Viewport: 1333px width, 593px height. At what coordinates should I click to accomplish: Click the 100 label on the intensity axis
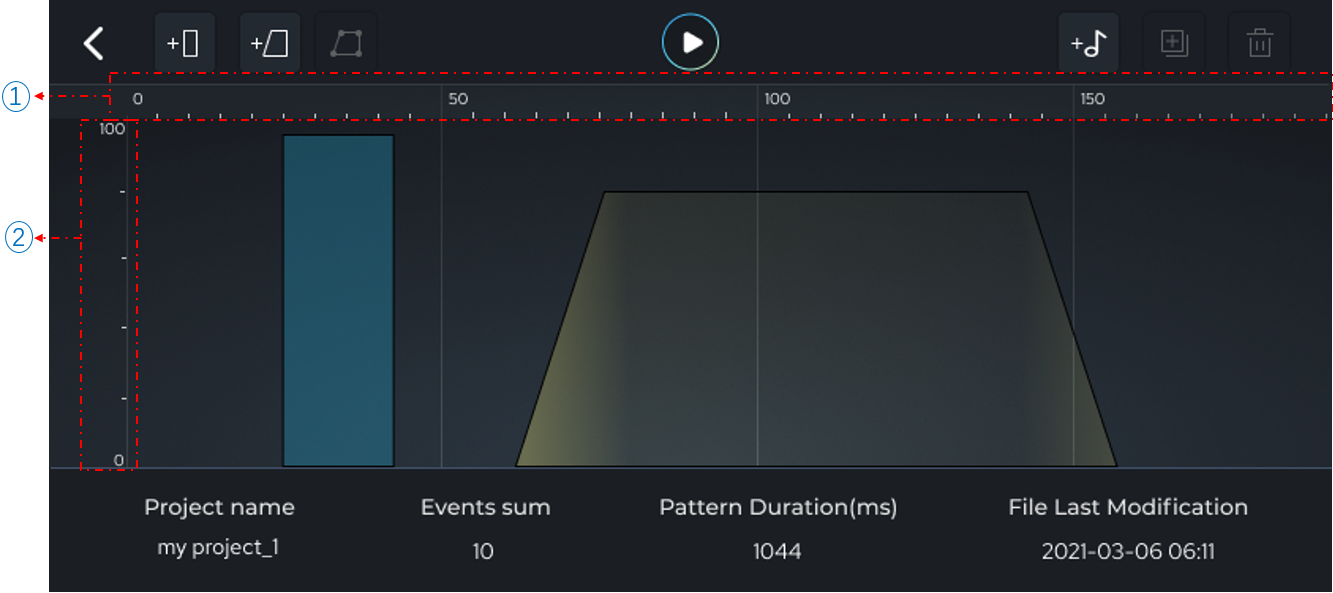(112, 129)
